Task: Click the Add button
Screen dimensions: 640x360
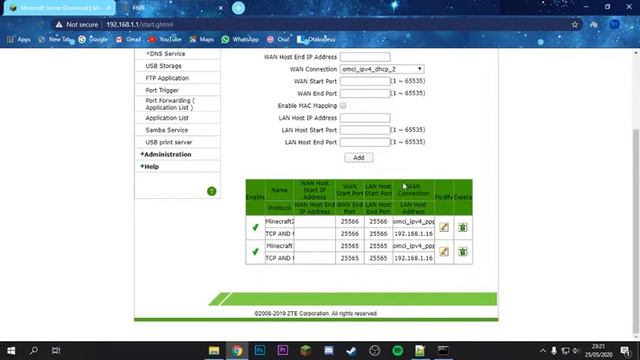Action: click(x=359, y=158)
